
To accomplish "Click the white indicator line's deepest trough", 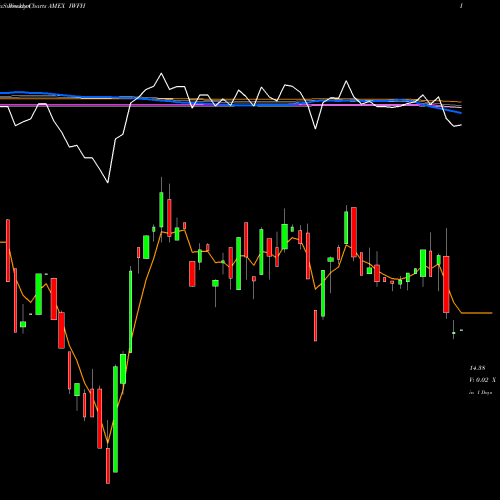I will 108,182.
